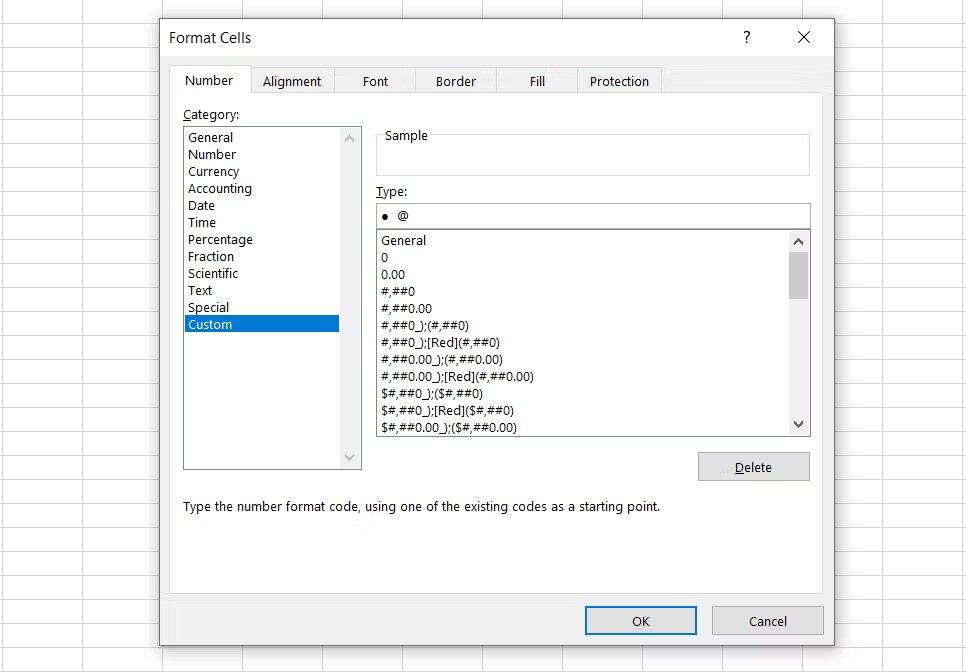Switch to the Border tab
Viewport: 966px width, 672px height.
tap(455, 81)
